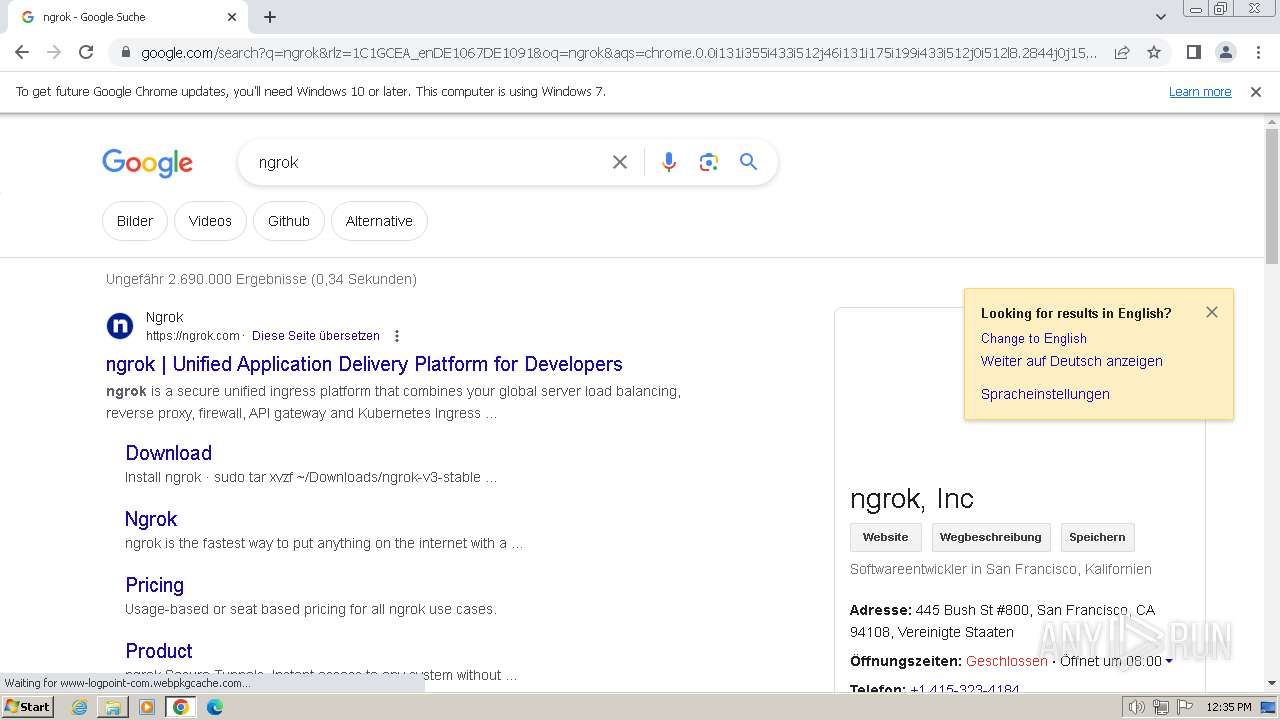Click the Ngrok site favicon

[x=120, y=326]
